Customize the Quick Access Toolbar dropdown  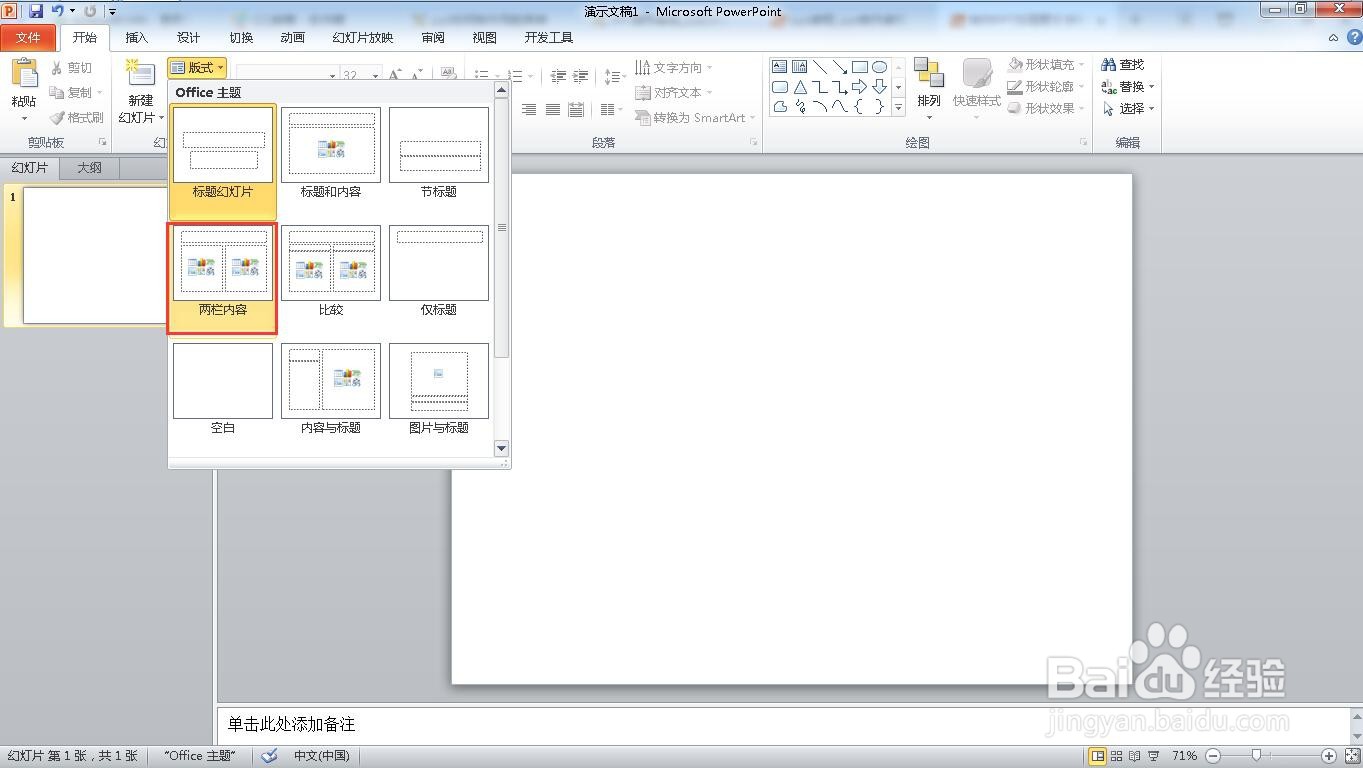(112, 12)
